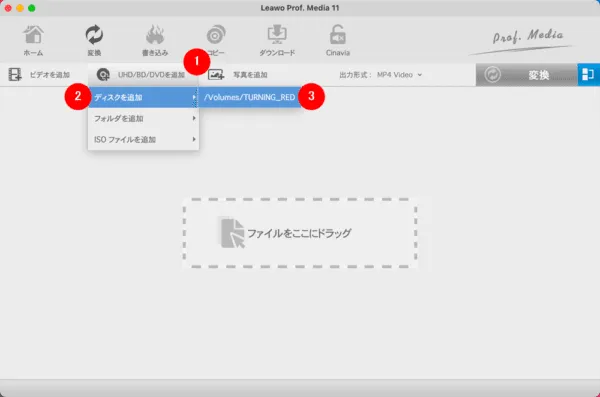
Task: Open the ダウンロード (Download) module
Action: (277, 41)
